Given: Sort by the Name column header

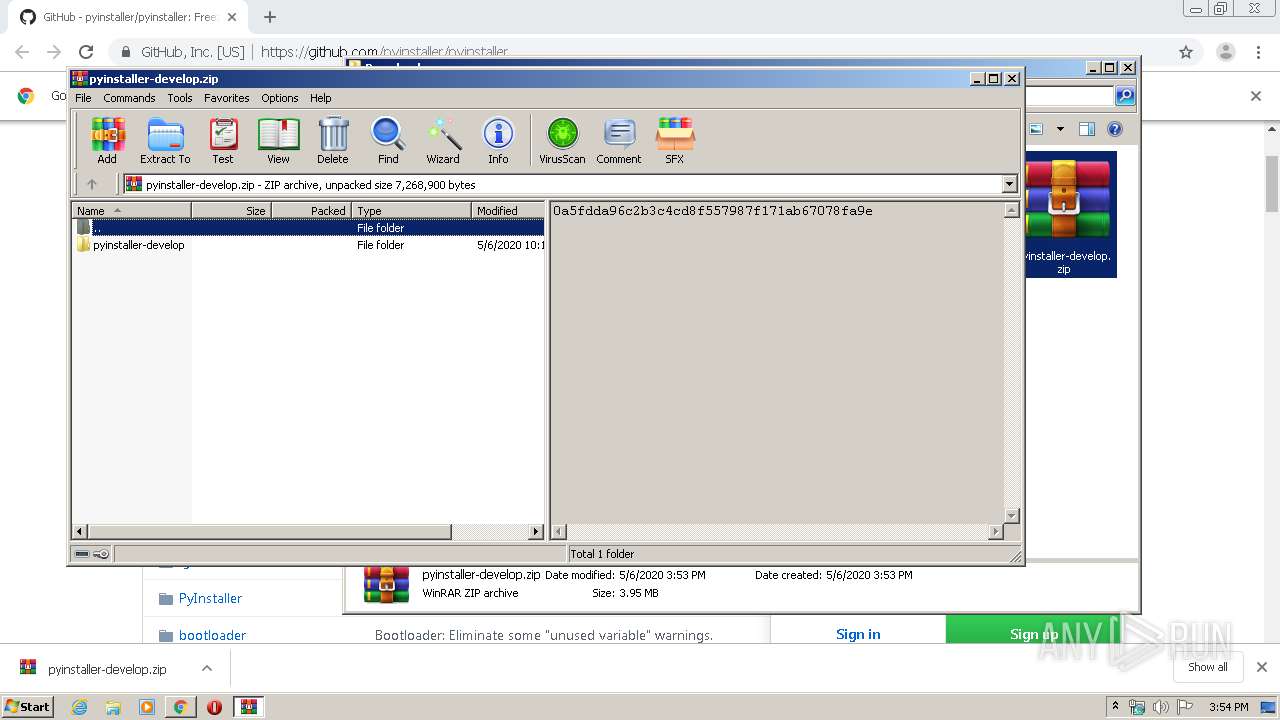Looking at the screenshot, I should pos(131,211).
